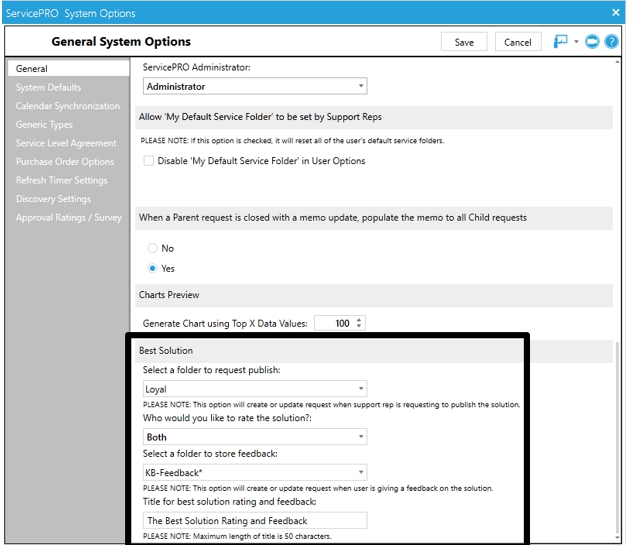Go to Generic Types settings
626x545 pixels.
pyautogui.click(x=44, y=125)
